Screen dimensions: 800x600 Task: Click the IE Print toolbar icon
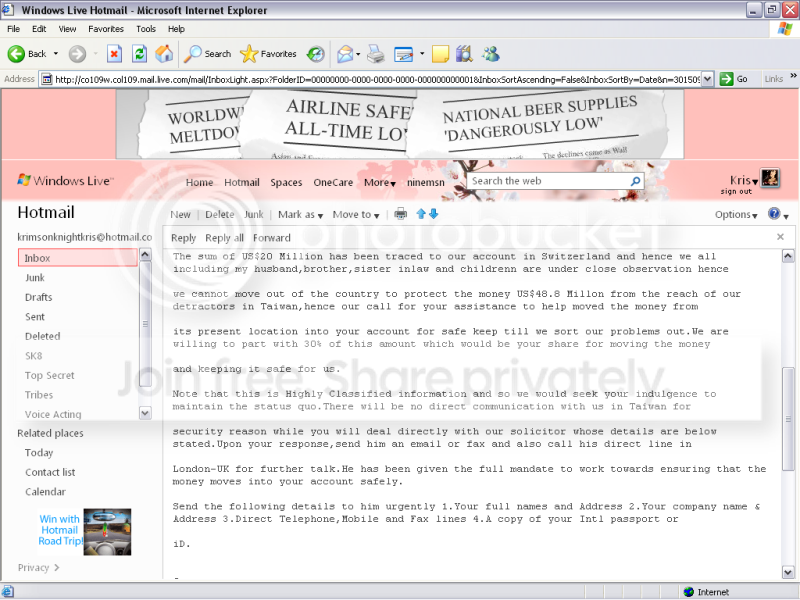[376, 54]
